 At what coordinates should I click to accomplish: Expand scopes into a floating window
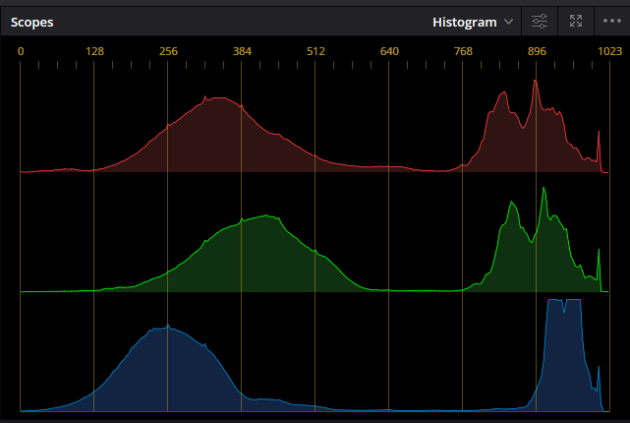point(576,21)
